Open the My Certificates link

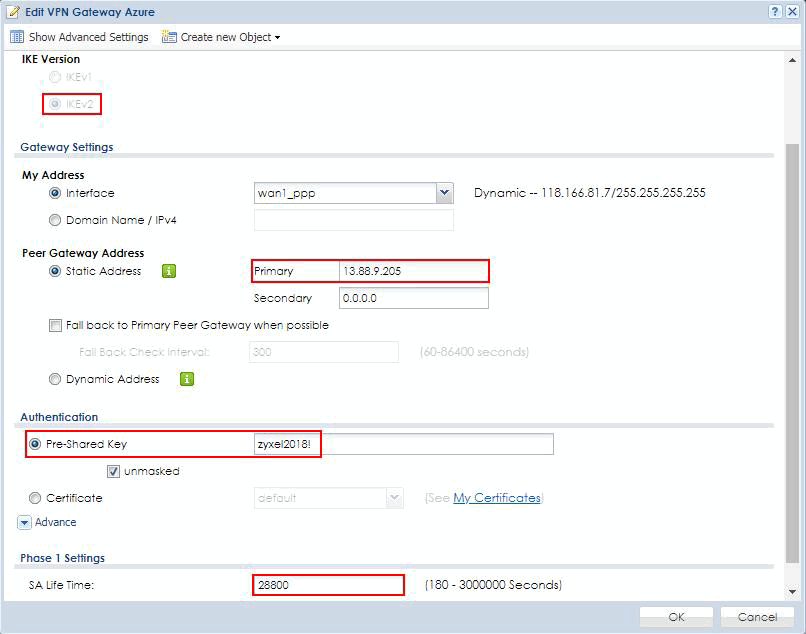point(496,498)
